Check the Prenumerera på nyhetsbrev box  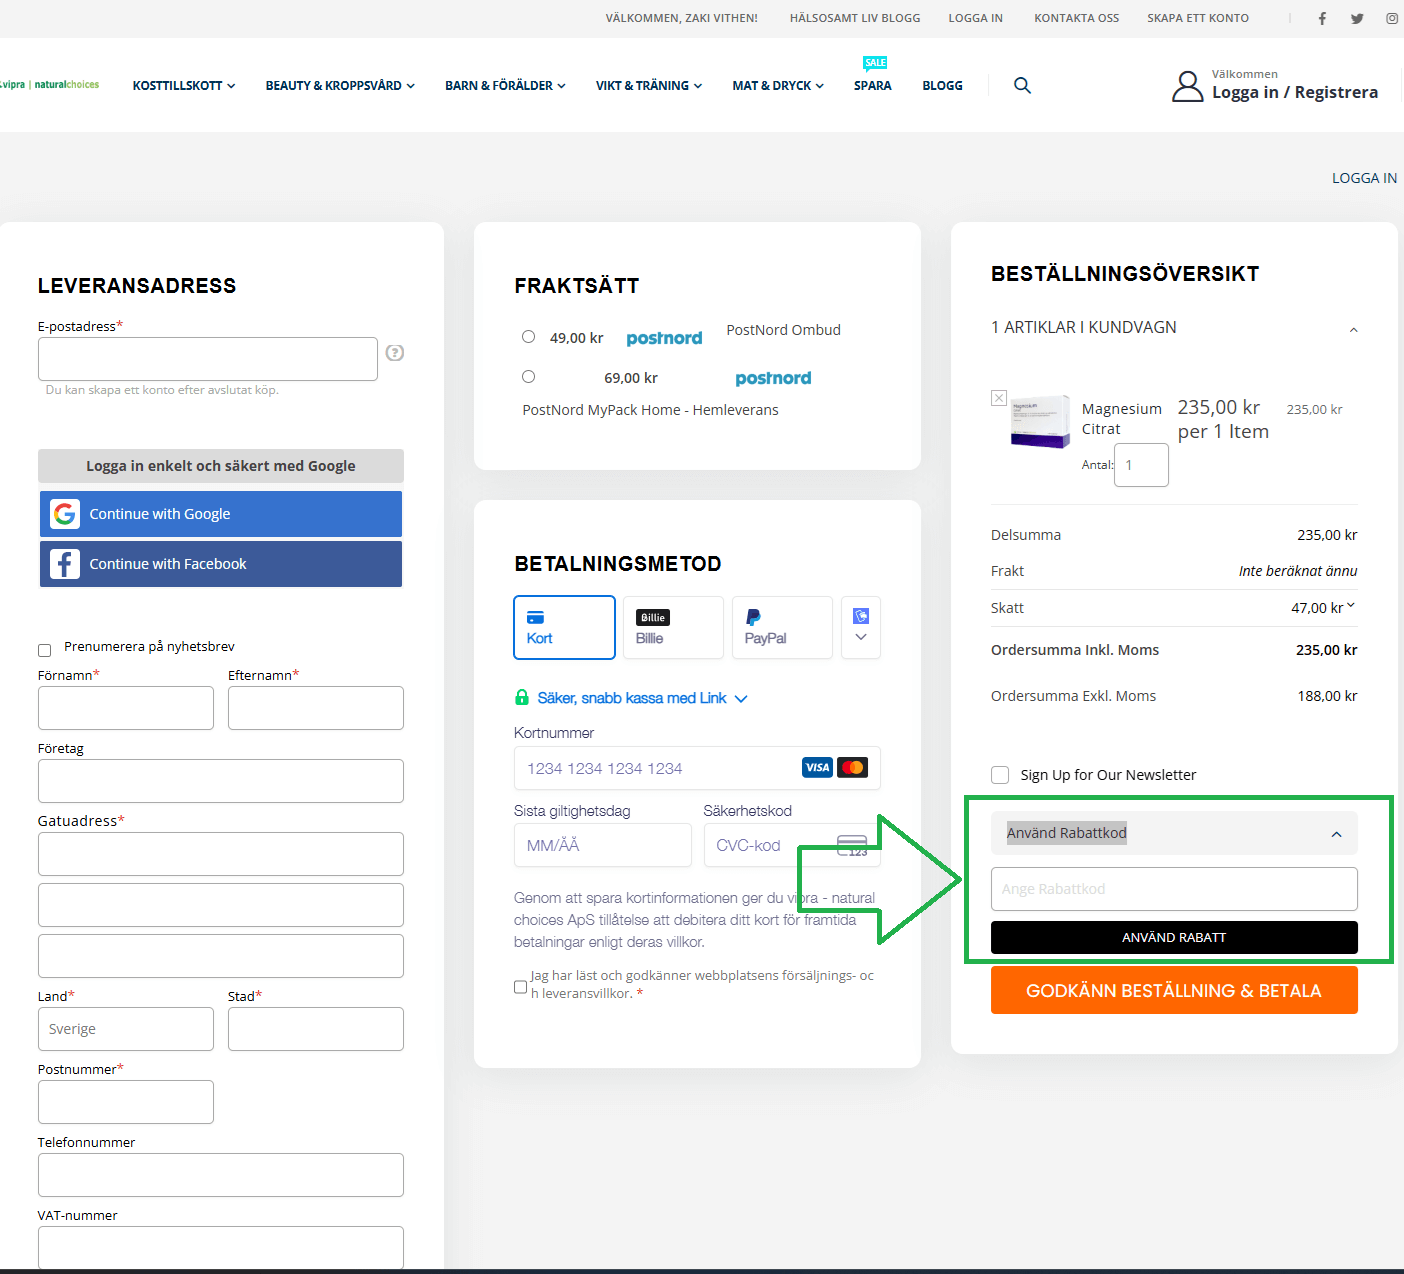tap(44, 650)
